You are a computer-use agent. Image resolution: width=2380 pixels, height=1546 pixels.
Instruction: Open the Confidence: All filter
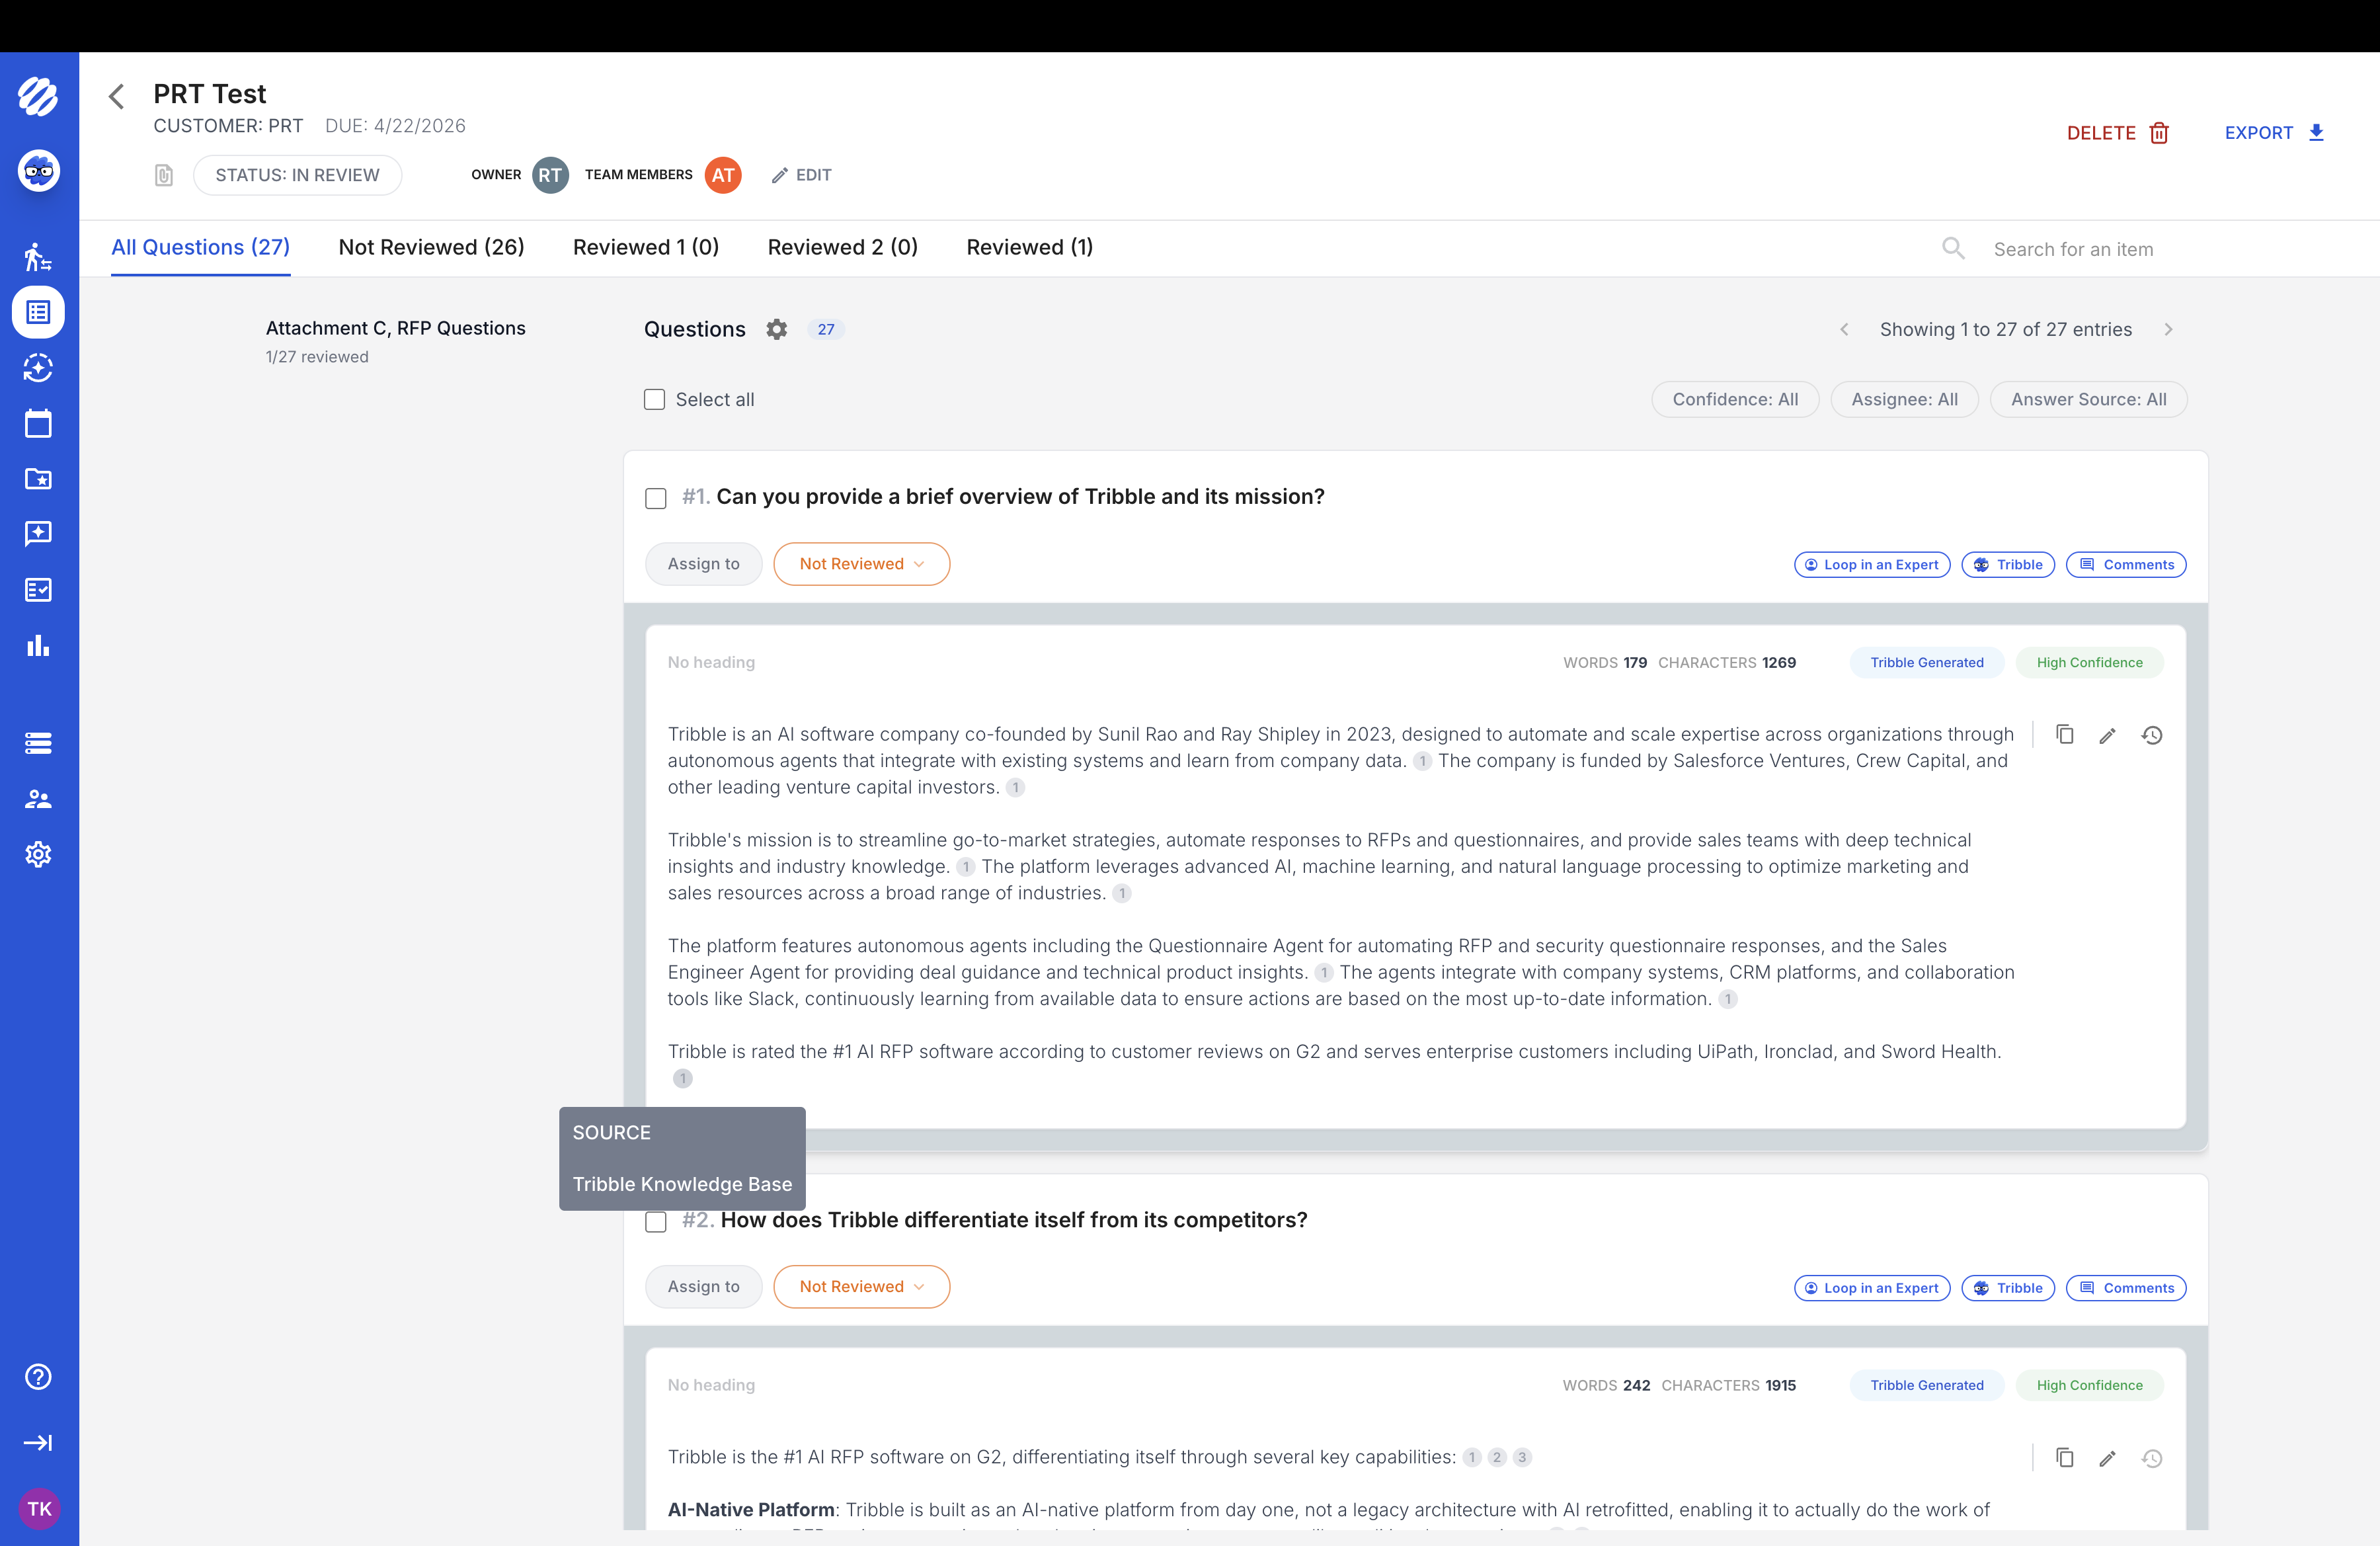tap(1735, 399)
